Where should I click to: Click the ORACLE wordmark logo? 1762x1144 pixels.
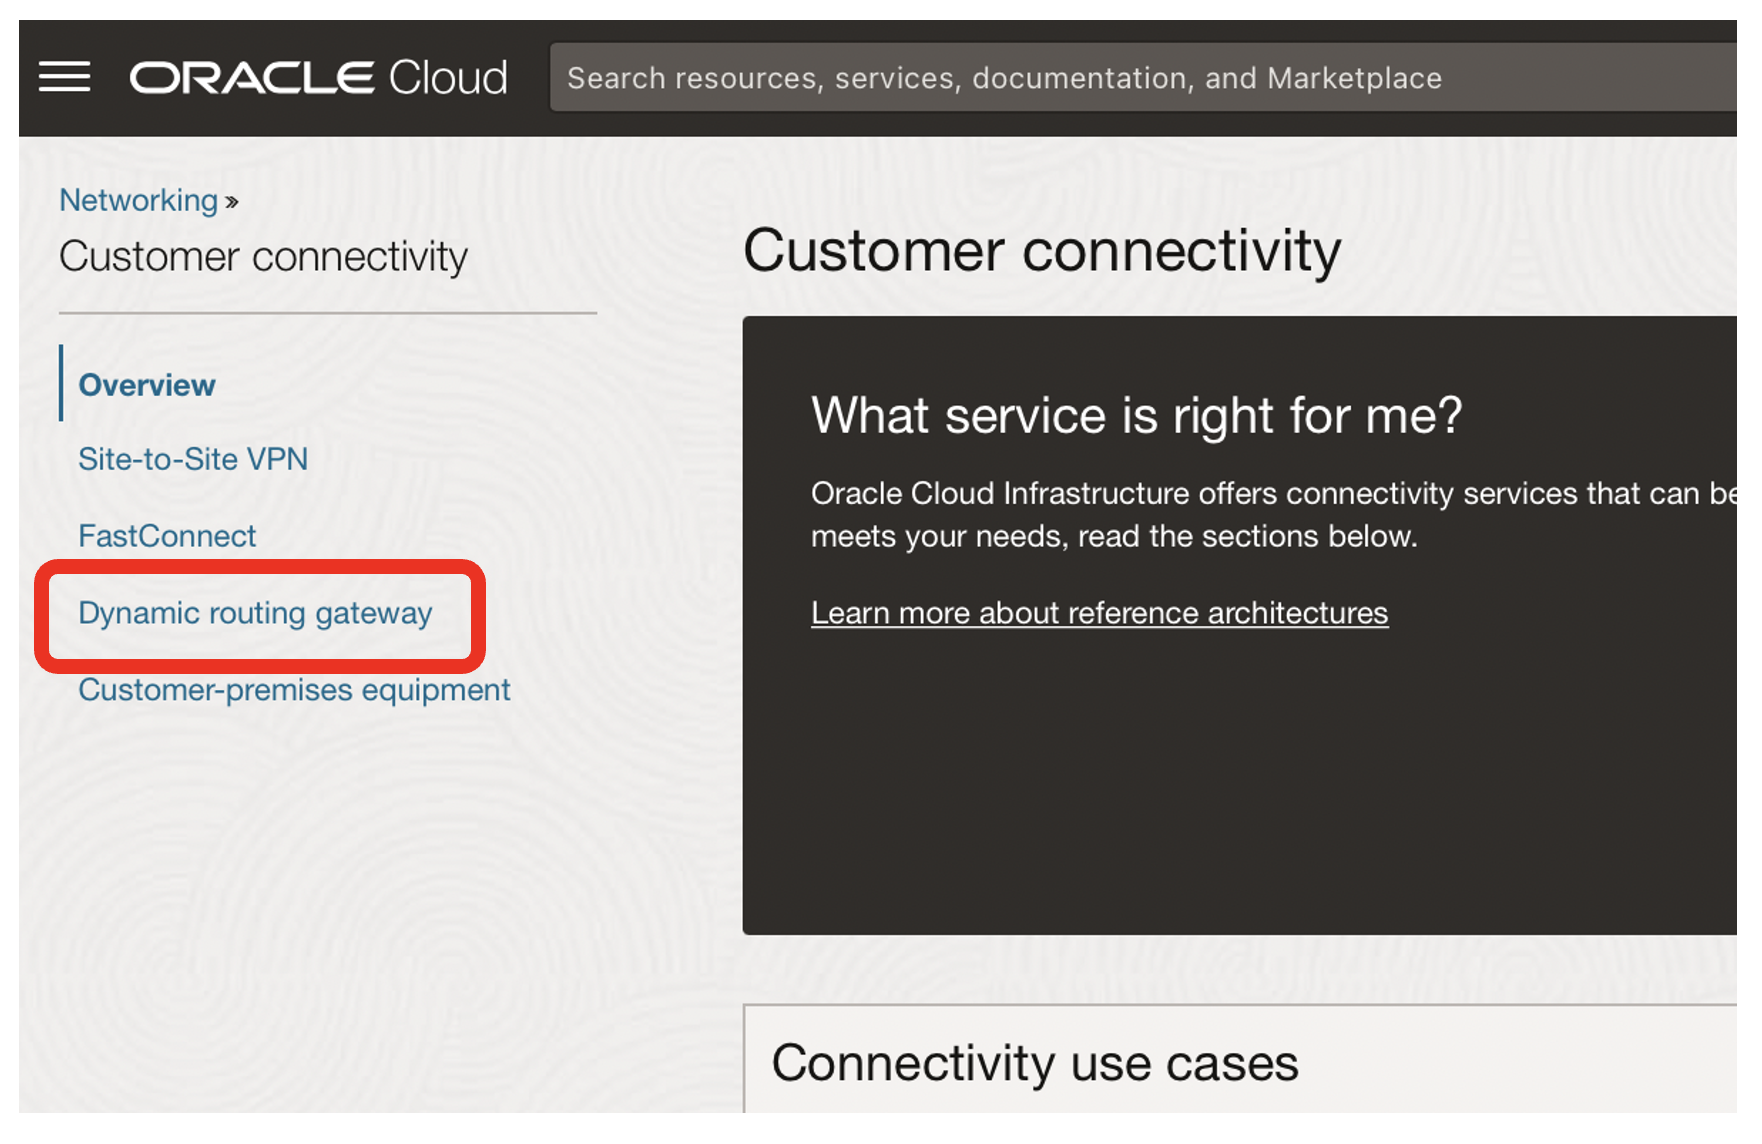coord(252,78)
